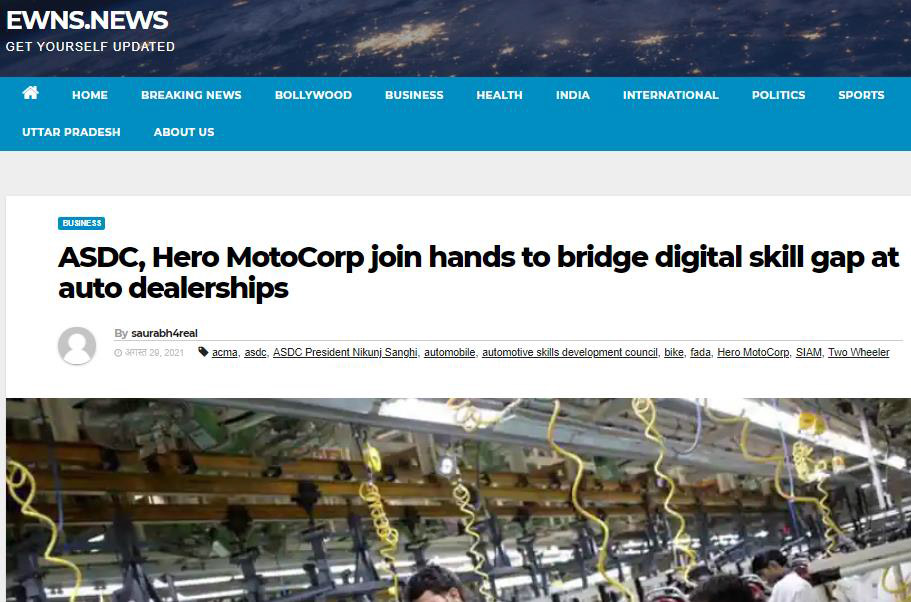Screen dimensions: 911x602
Task: Open the Uttar Pradesh section
Action: coord(71,132)
